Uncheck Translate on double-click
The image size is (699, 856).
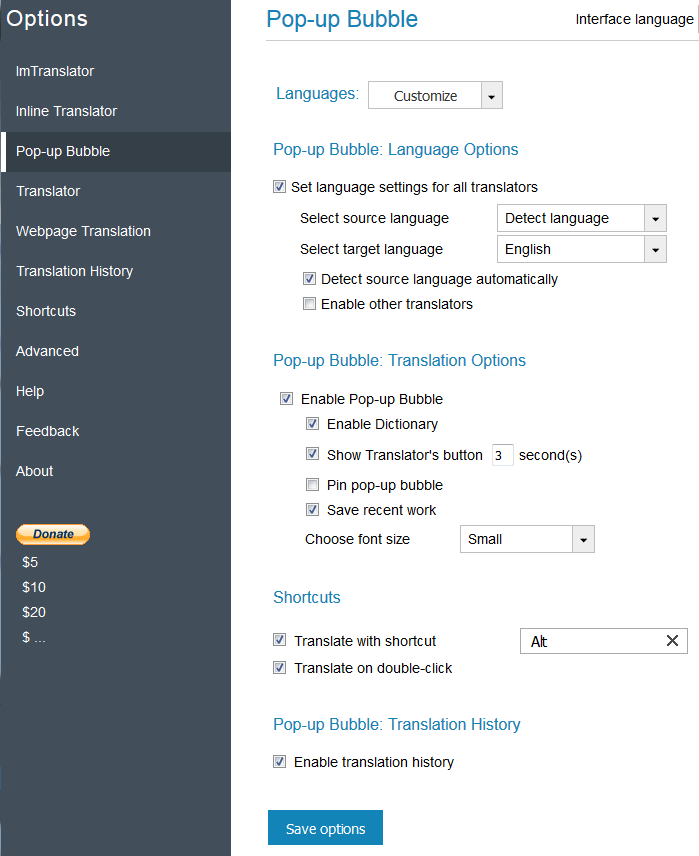(280, 667)
